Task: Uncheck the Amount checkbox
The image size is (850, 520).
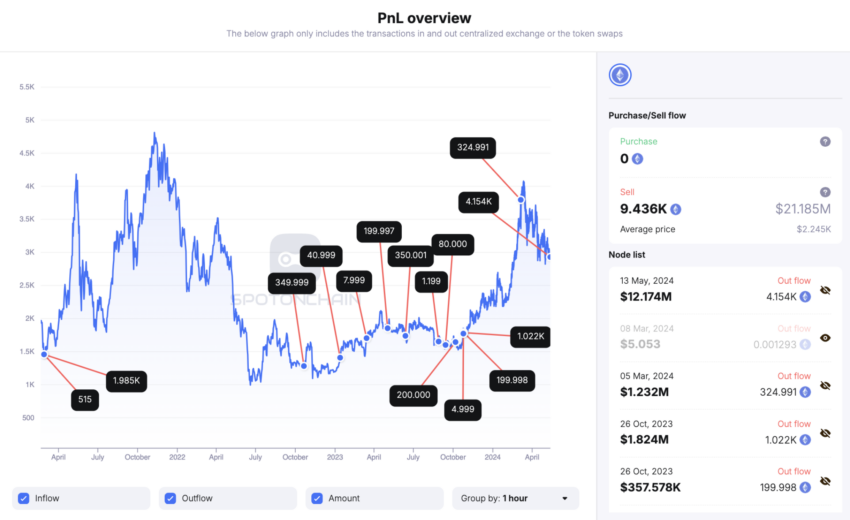Action: pyautogui.click(x=317, y=498)
